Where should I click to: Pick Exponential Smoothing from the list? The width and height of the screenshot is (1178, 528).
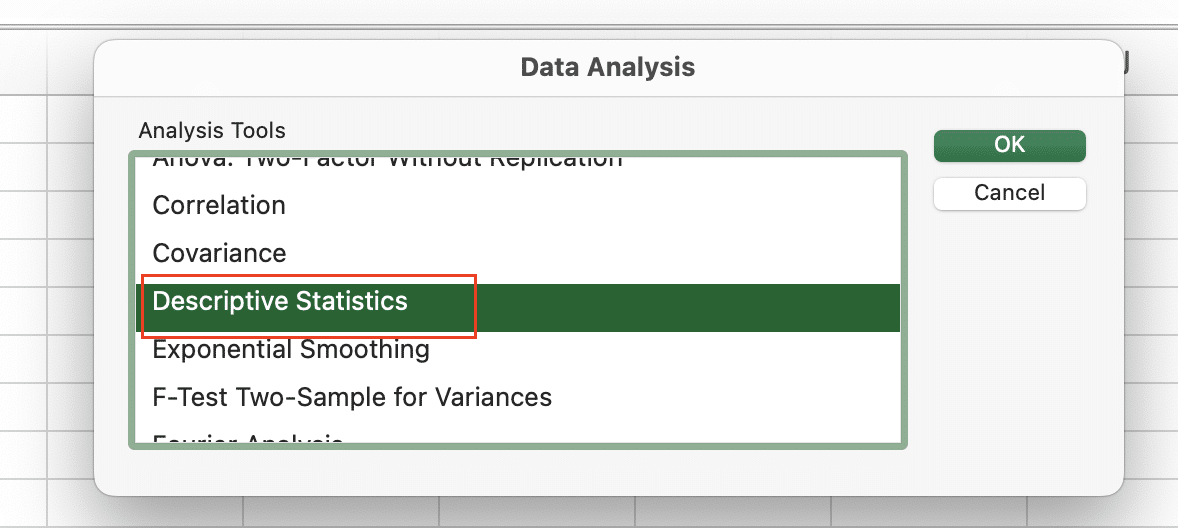tap(291, 349)
